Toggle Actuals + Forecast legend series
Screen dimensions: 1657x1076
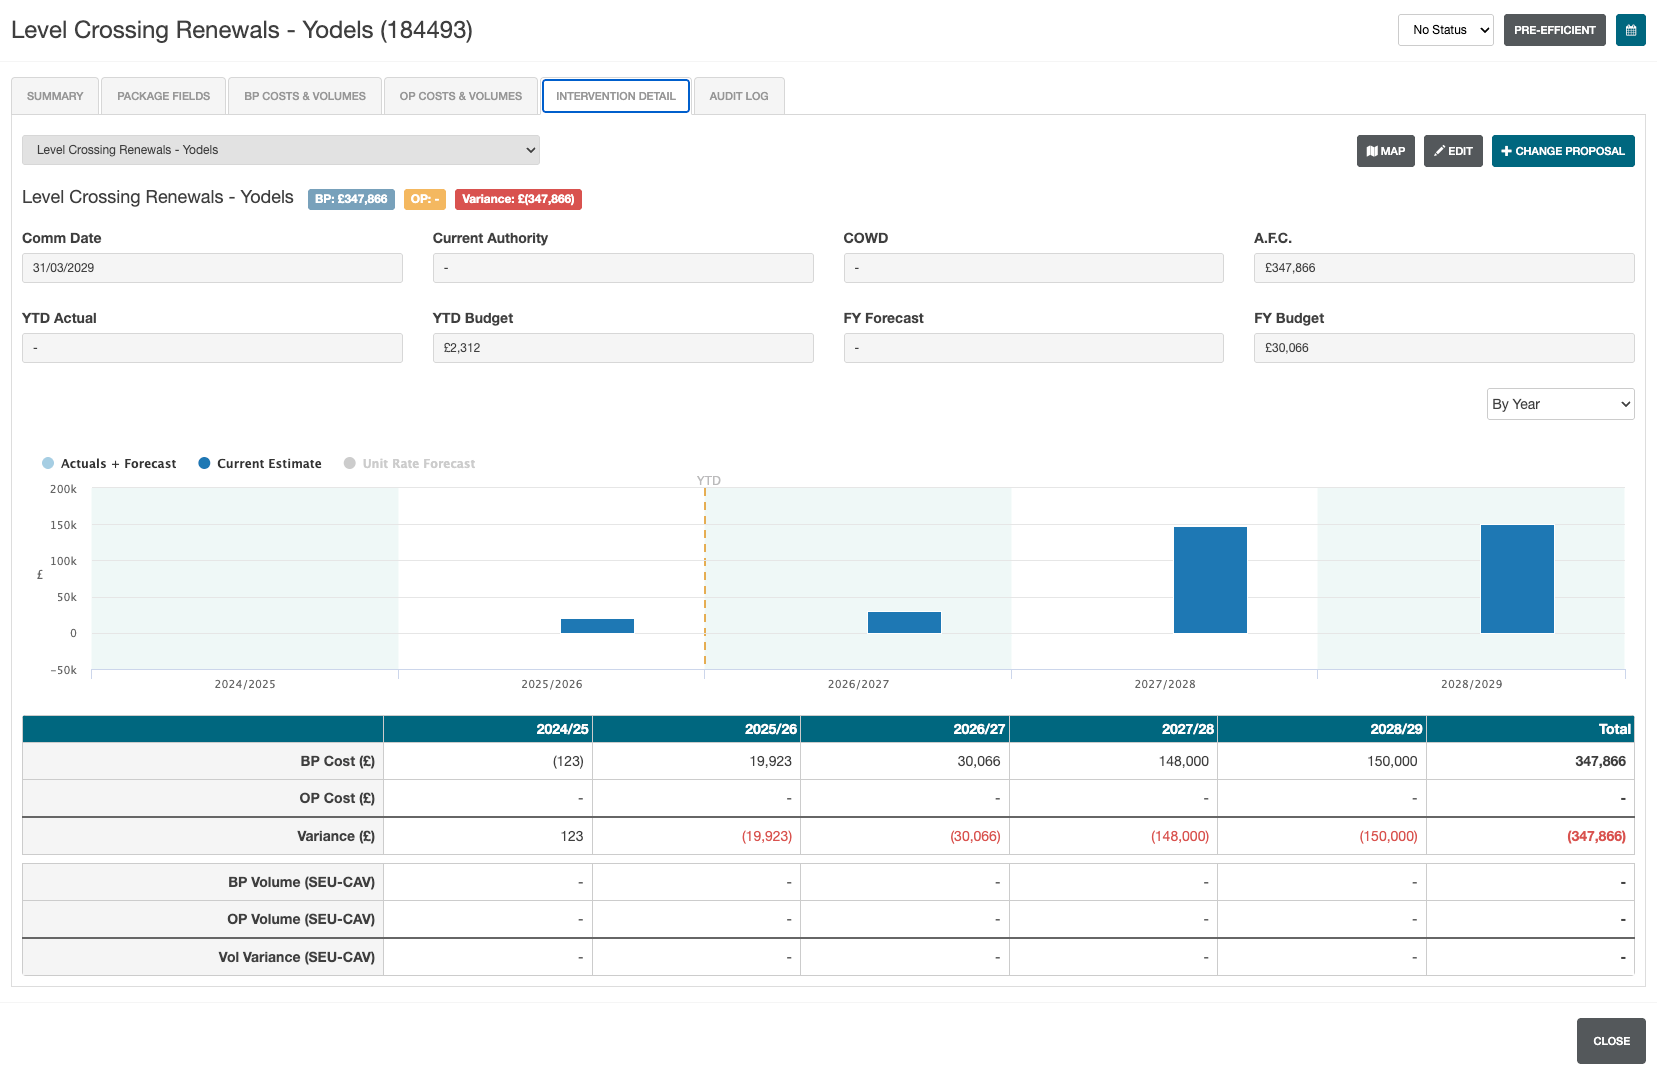[x=109, y=464]
